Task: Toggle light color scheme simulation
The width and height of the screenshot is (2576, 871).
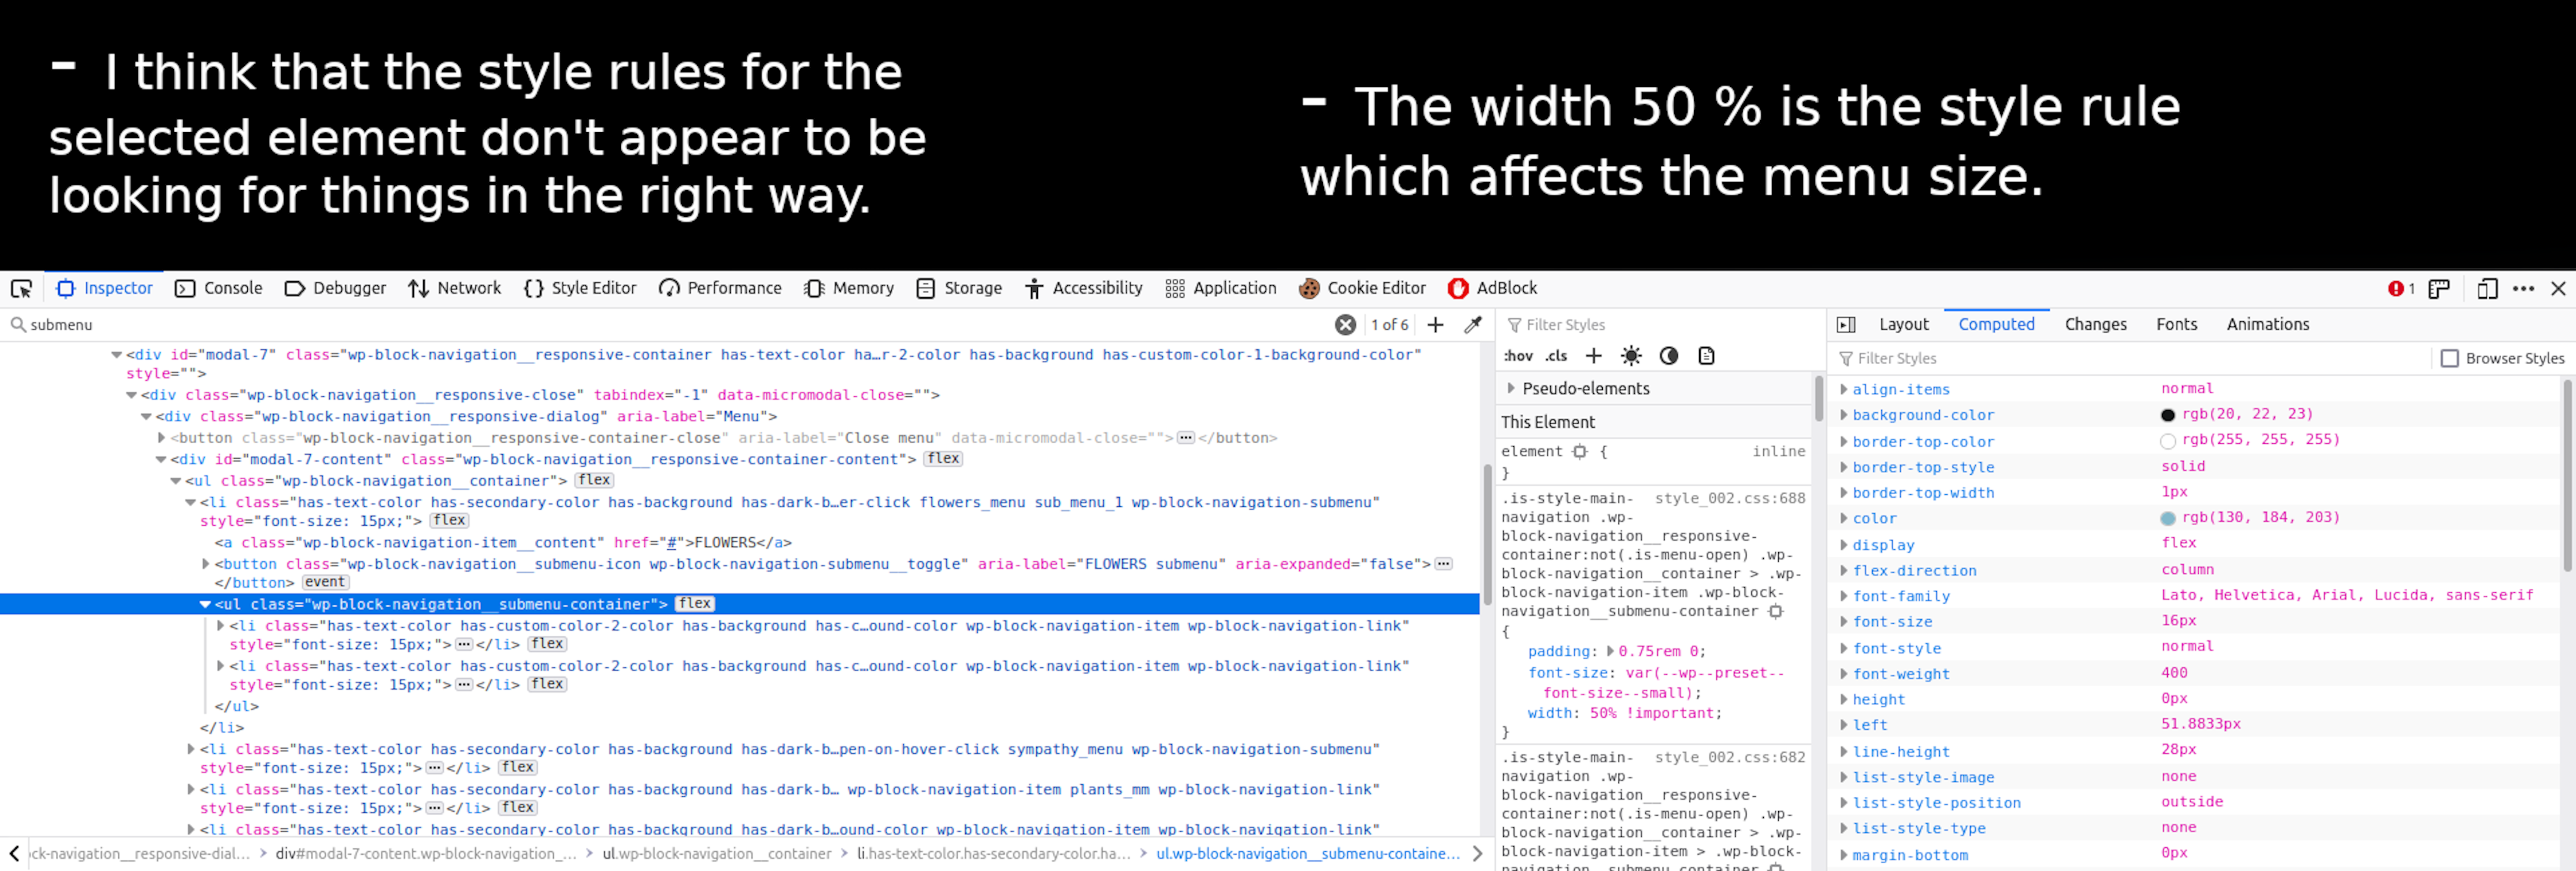Action: (1631, 356)
